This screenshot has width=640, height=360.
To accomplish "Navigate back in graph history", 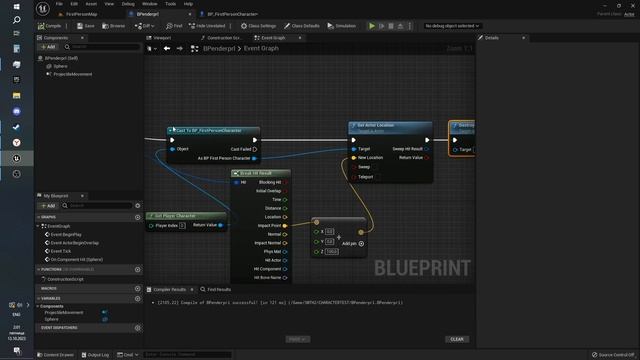I will coord(167,48).
